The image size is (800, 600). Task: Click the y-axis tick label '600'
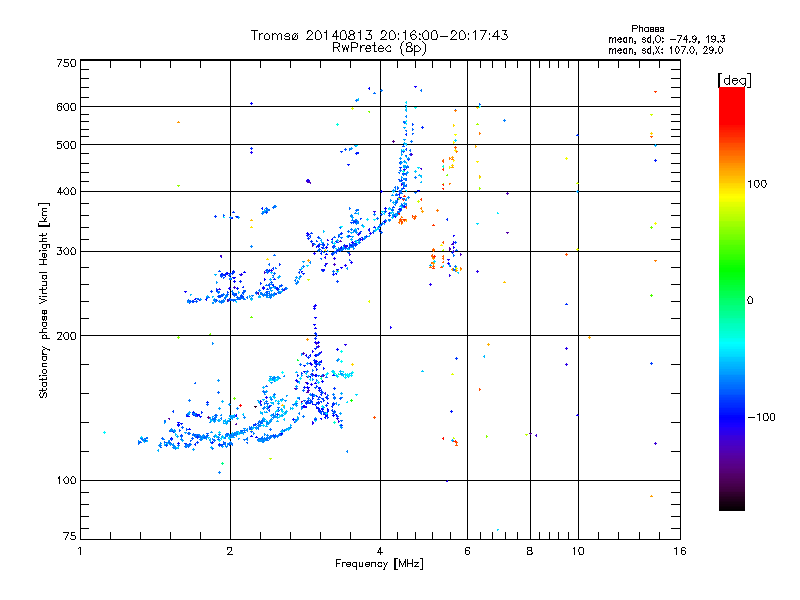coord(66,107)
